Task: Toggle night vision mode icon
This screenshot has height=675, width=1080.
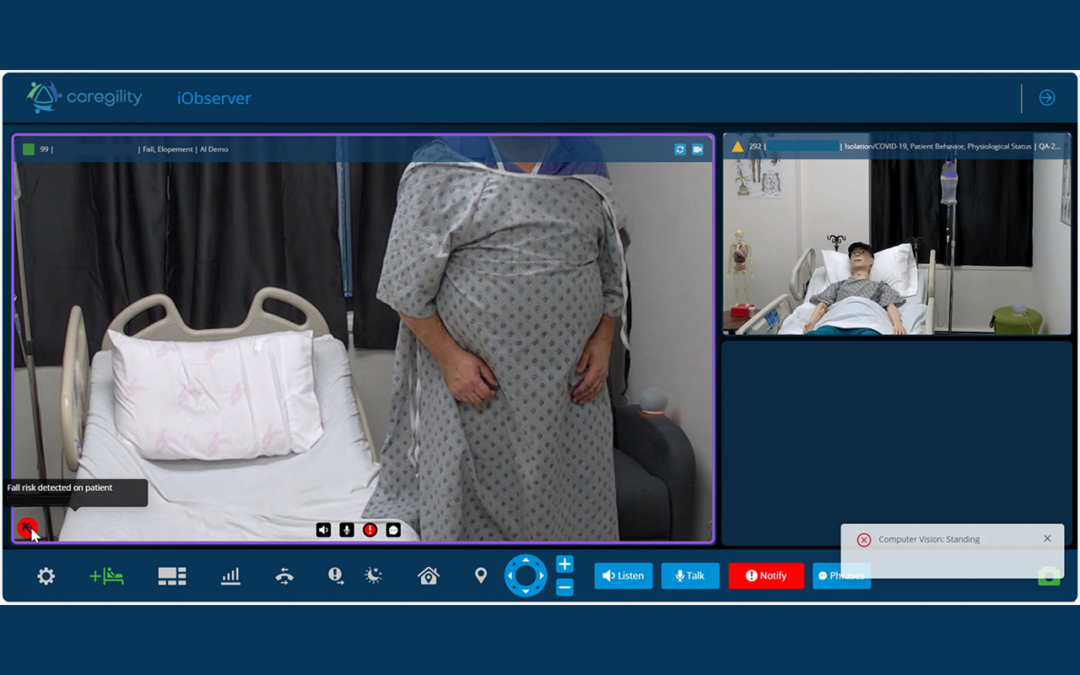Action: coord(373,576)
